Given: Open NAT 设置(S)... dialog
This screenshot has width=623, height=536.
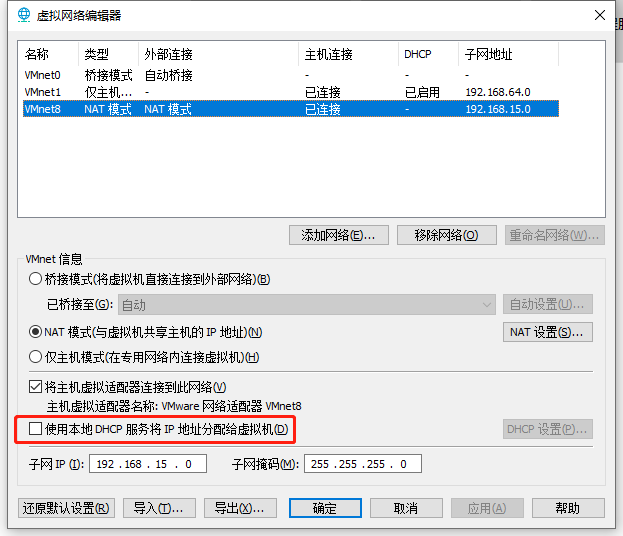Looking at the screenshot, I should [x=548, y=332].
